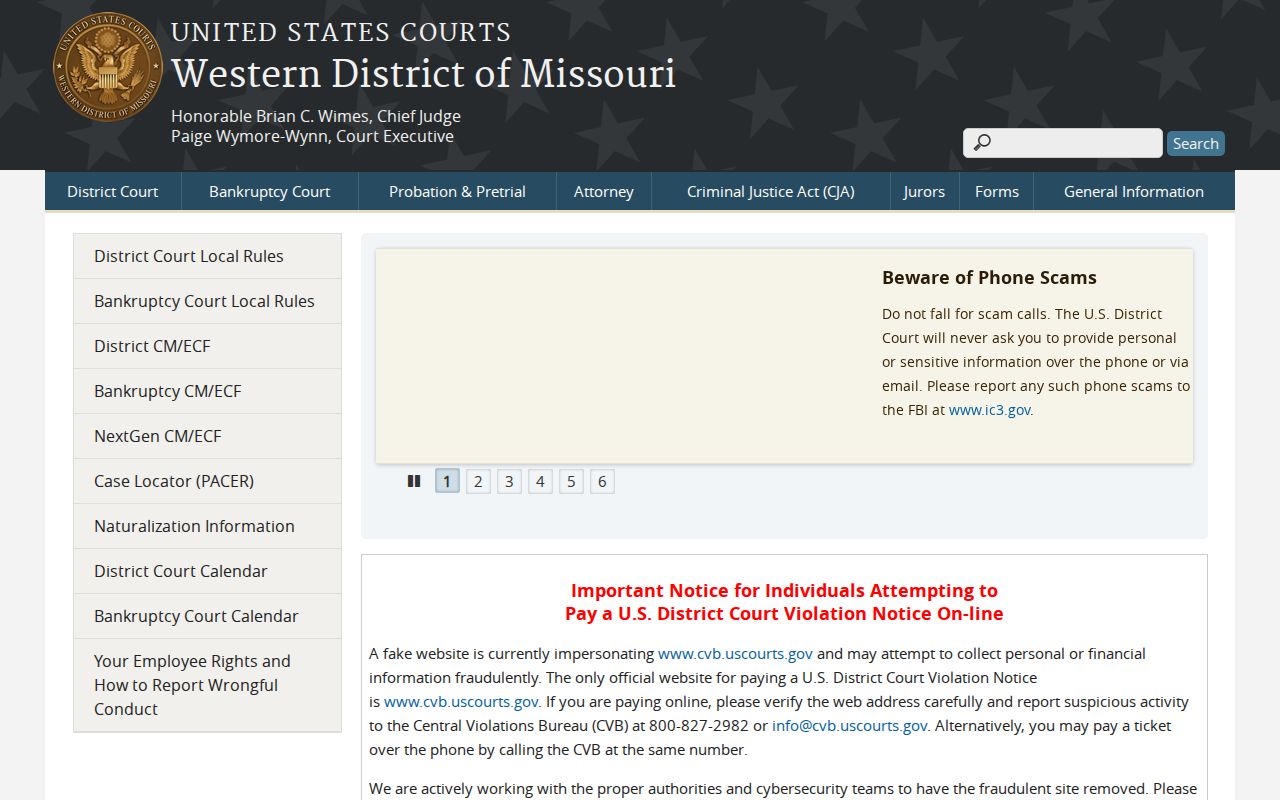This screenshot has width=1280, height=800.
Task: Focus the site search input field
Action: tap(1063, 143)
